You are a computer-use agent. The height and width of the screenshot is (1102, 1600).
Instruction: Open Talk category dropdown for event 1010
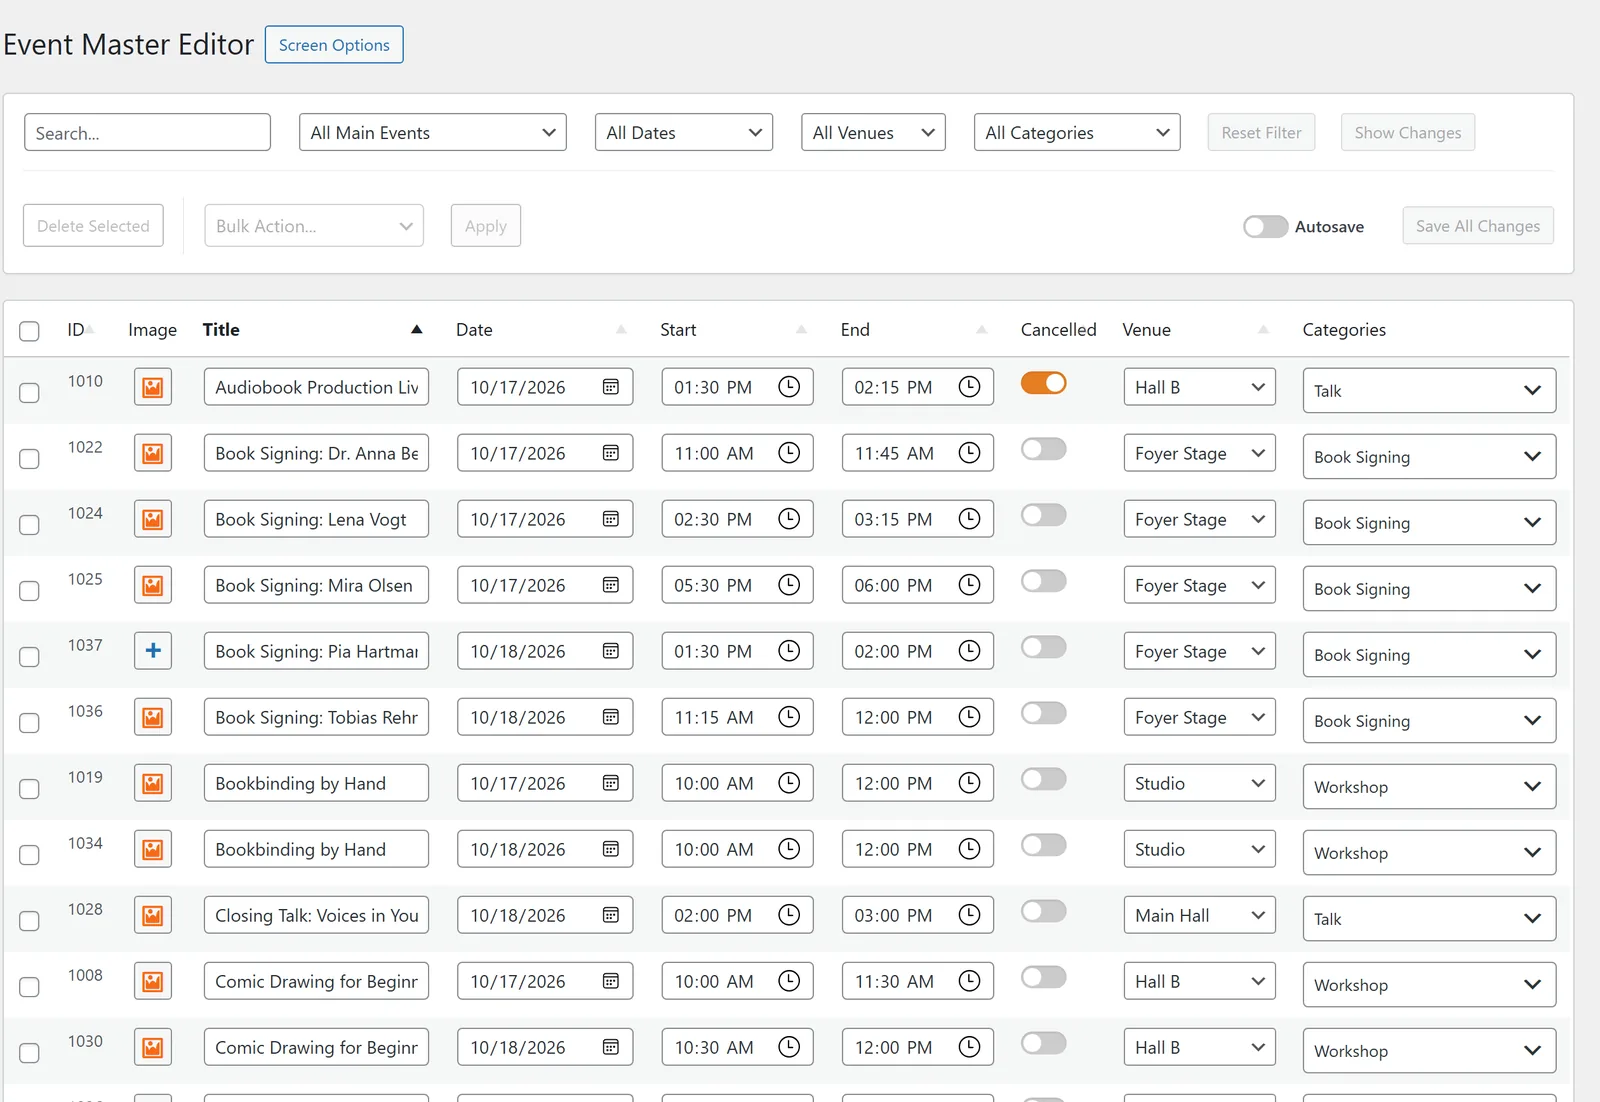coord(1429,391)
